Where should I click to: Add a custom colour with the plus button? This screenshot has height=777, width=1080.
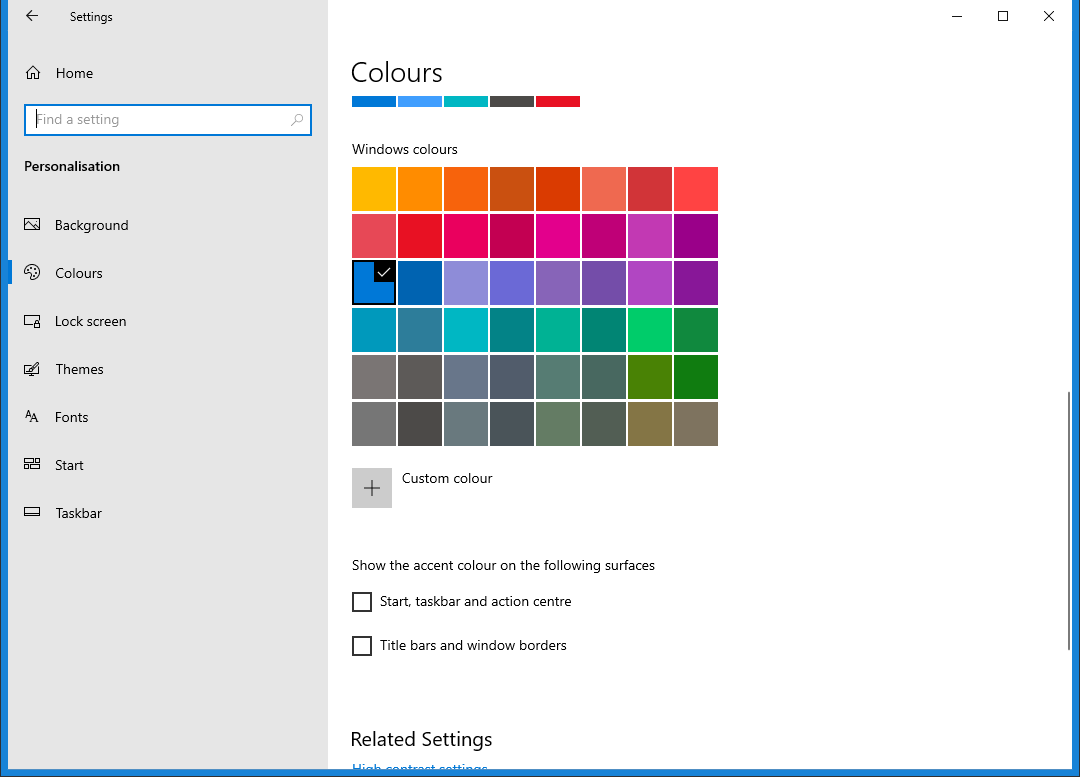pos(372,488)
